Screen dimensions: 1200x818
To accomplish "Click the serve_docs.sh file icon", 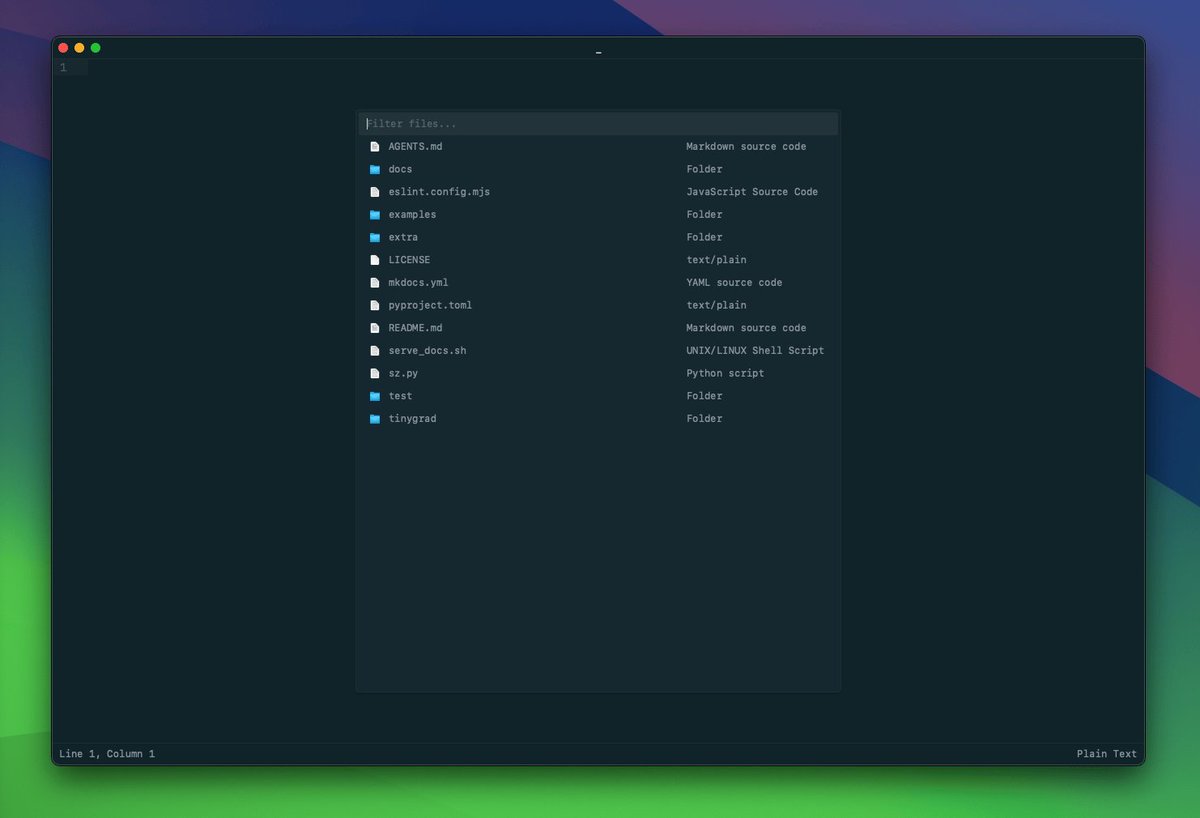I will point(375,351).
